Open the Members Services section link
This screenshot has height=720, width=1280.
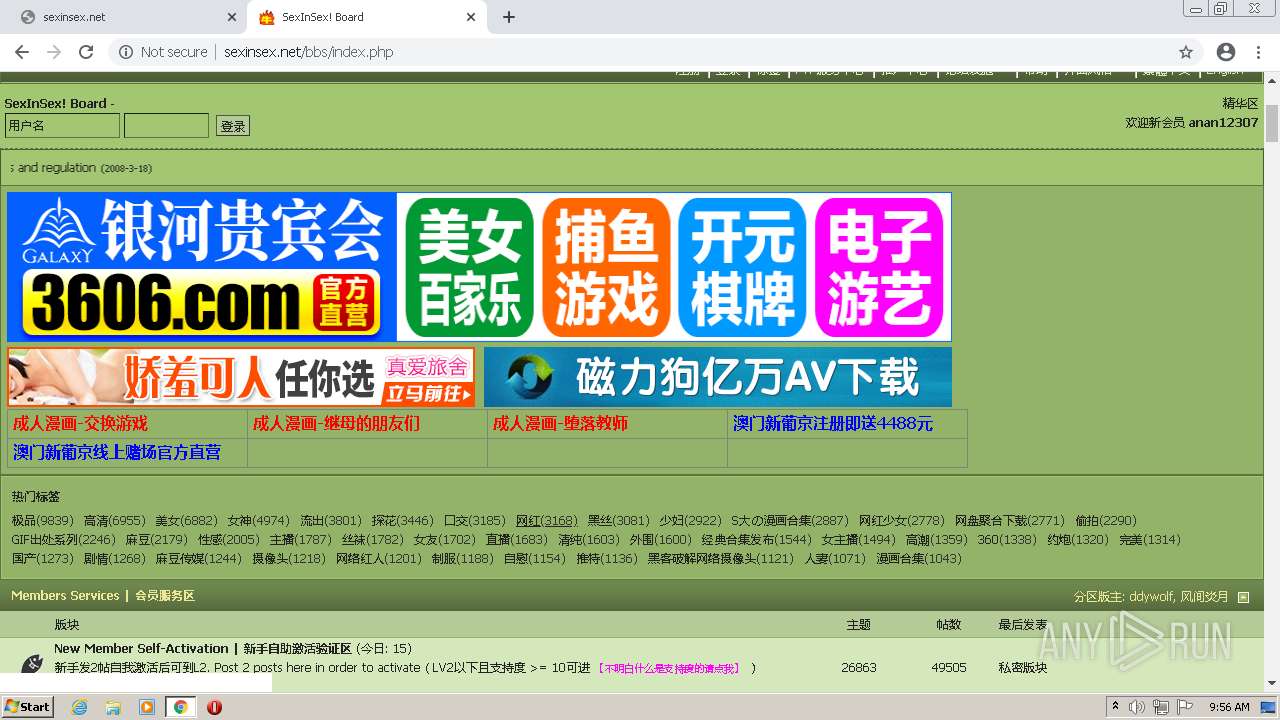point(65,595)
